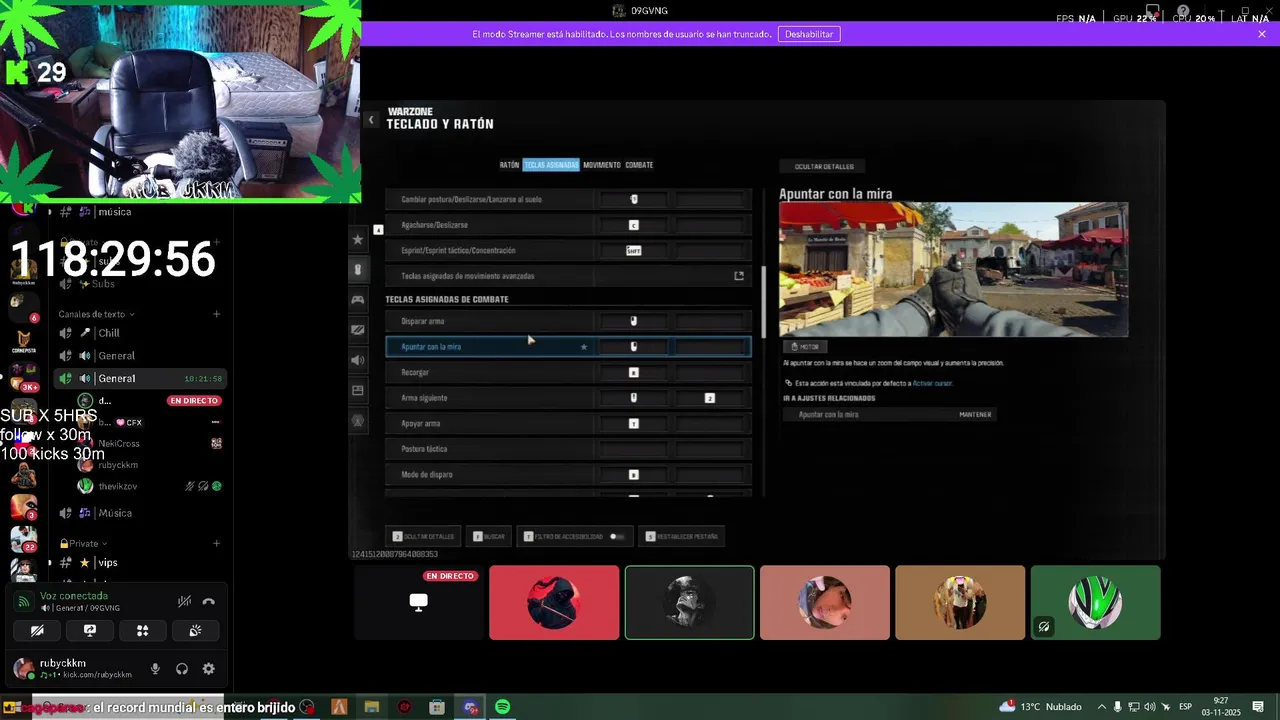Image resolution: width=1280 pixels, height=720 pixels.
Task: Toggle the Filtro de accesibilidad switch
Action: pos(616,537)
